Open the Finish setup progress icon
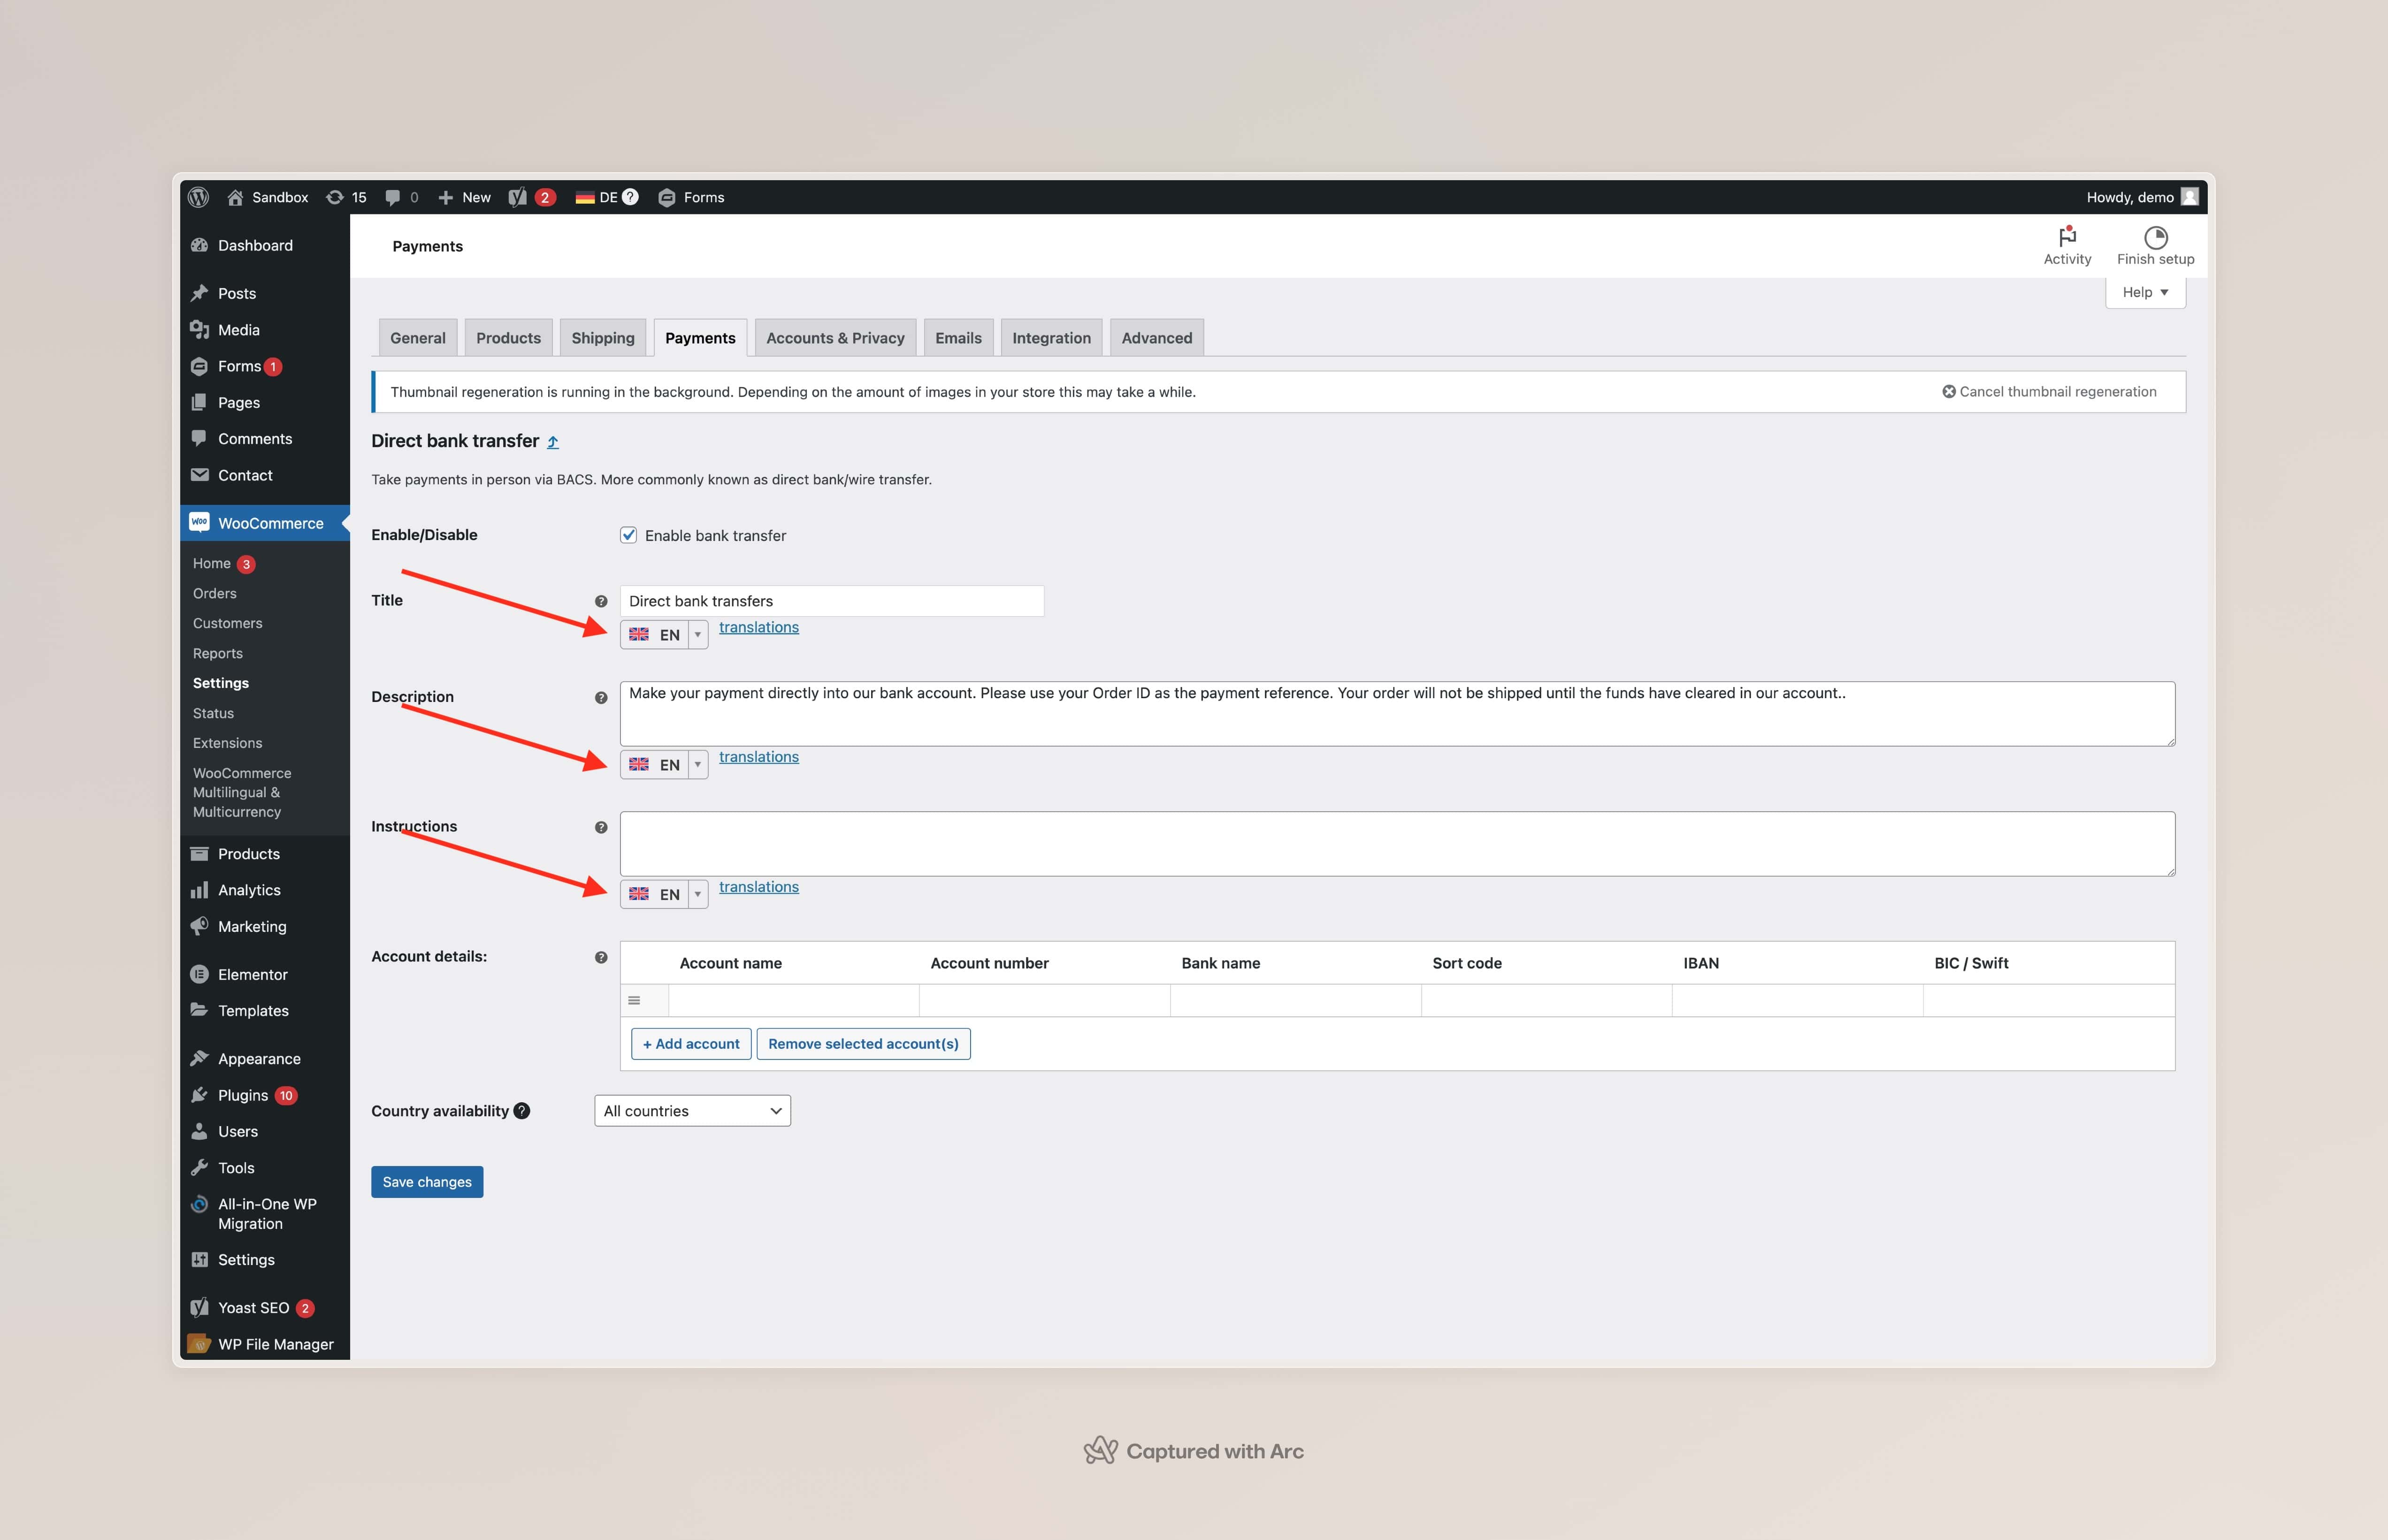 [x=2155, y=237]
